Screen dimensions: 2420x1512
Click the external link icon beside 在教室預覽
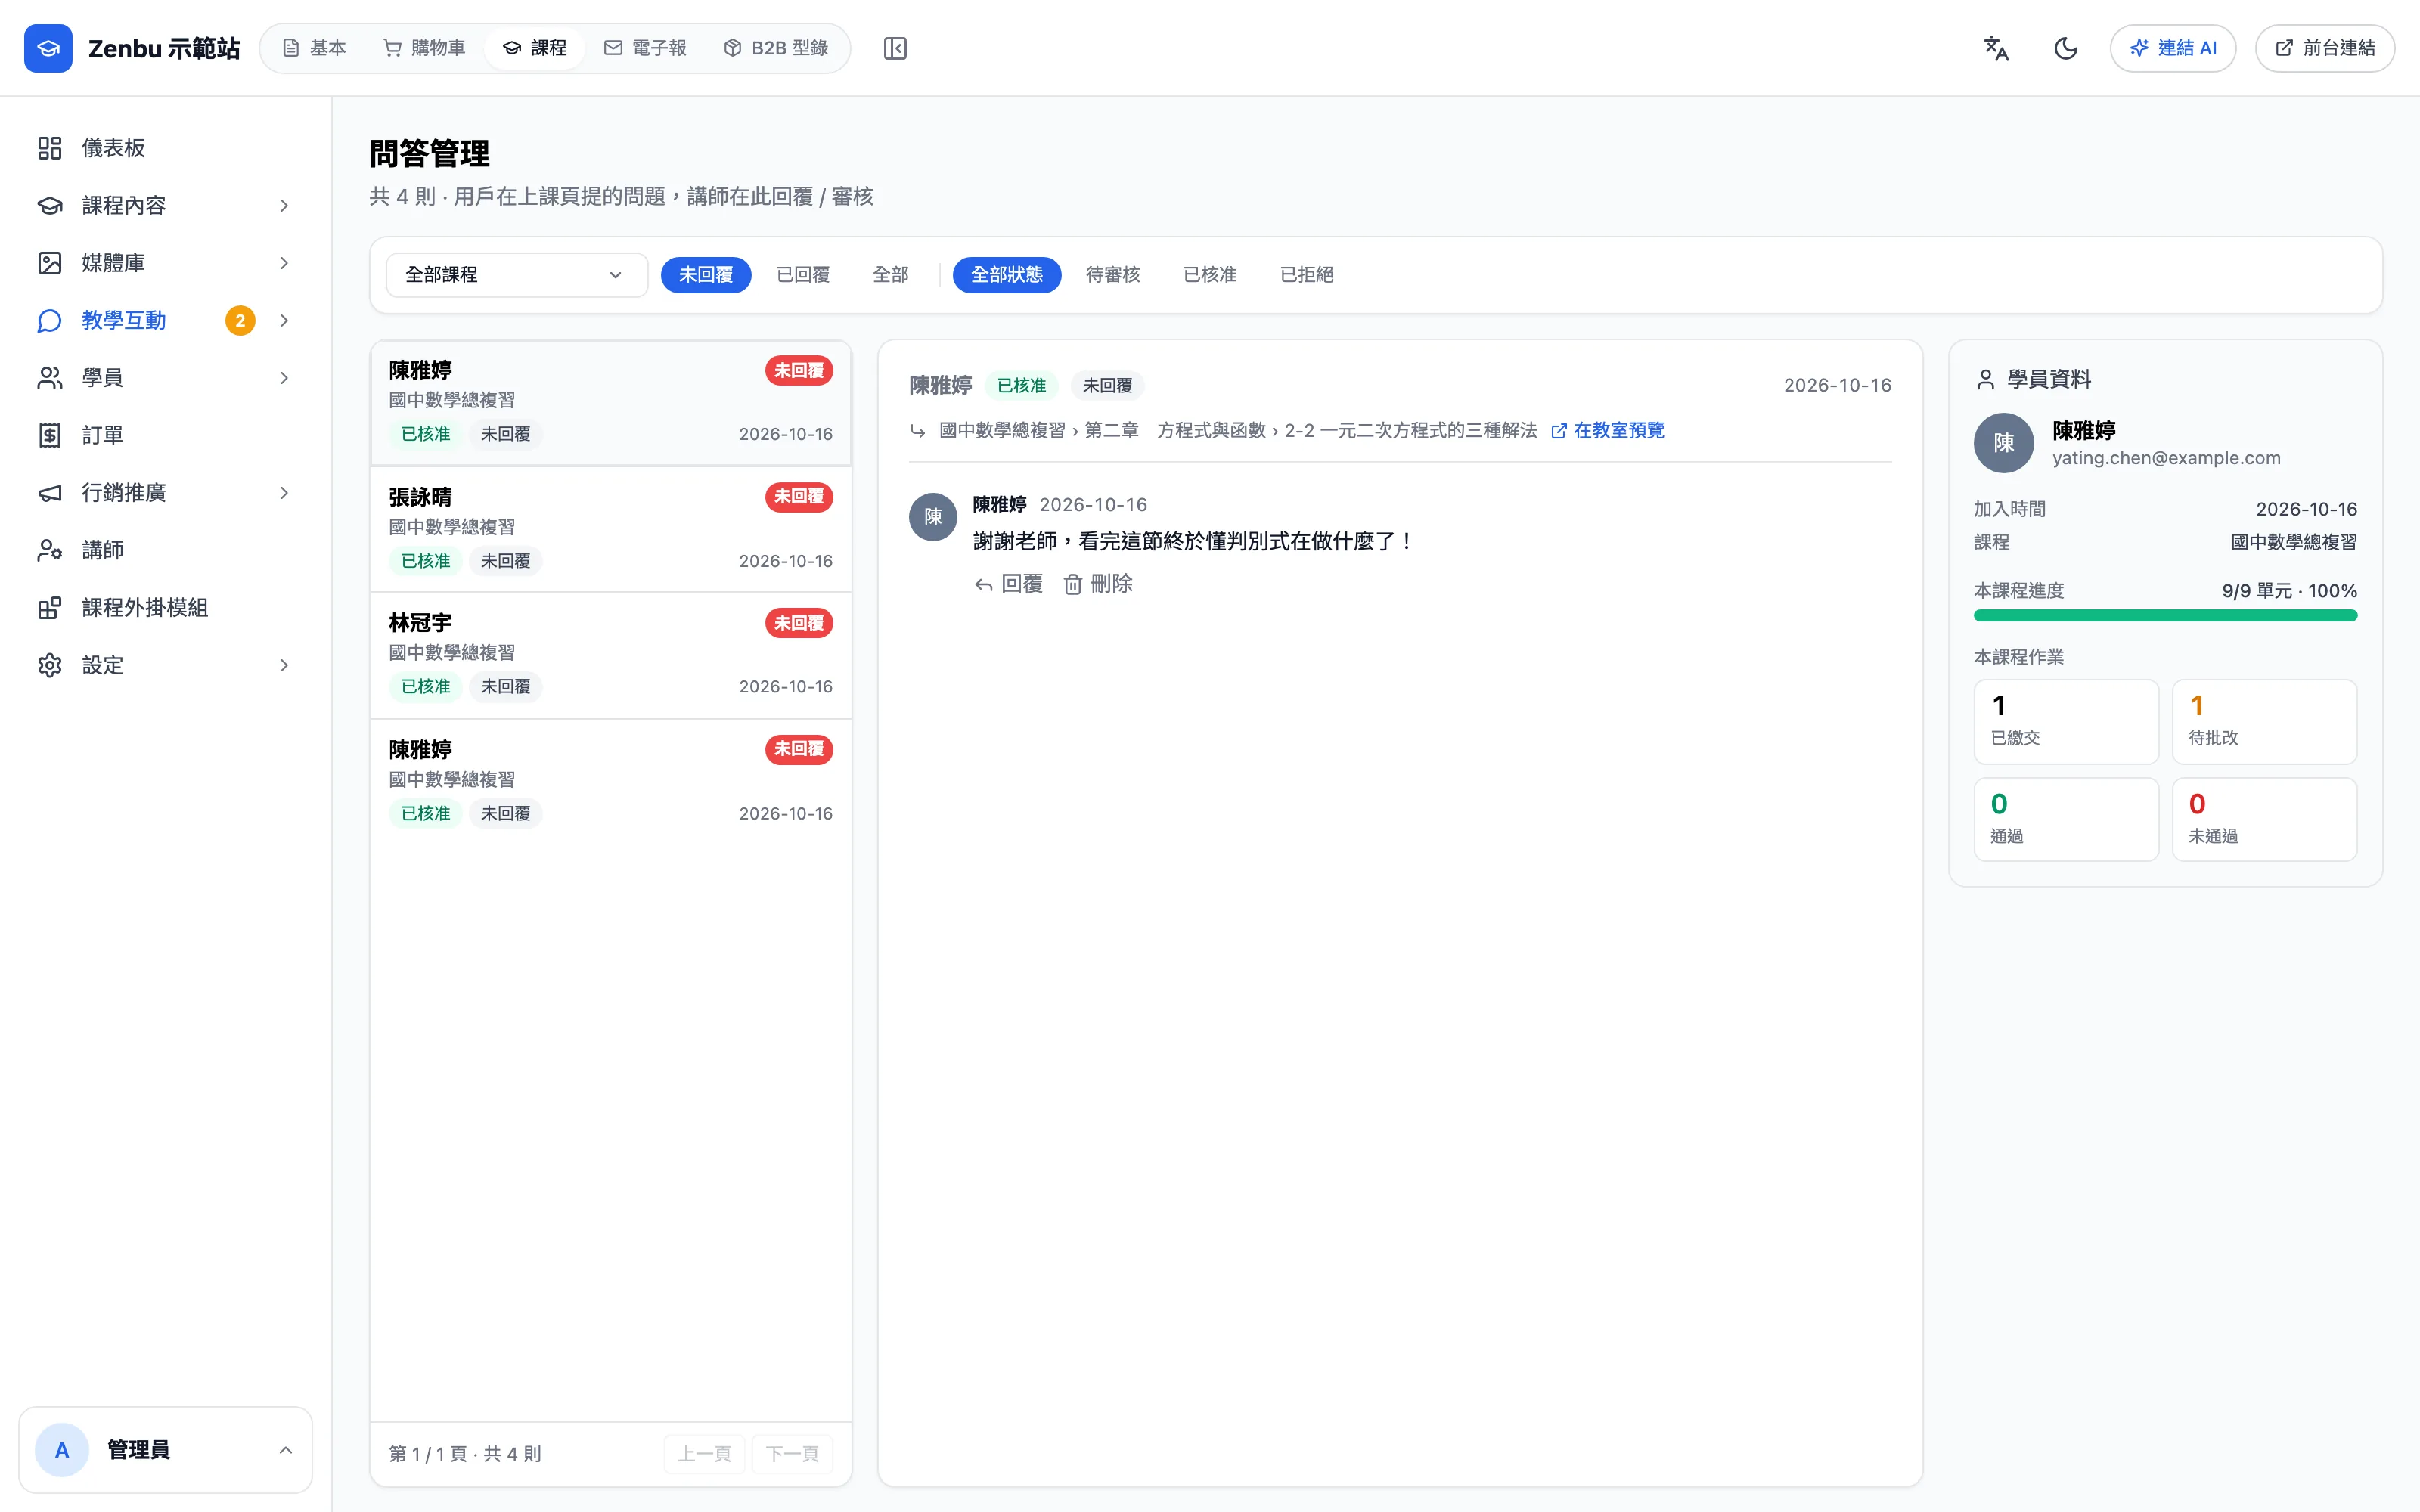[x=1558, y=431]
